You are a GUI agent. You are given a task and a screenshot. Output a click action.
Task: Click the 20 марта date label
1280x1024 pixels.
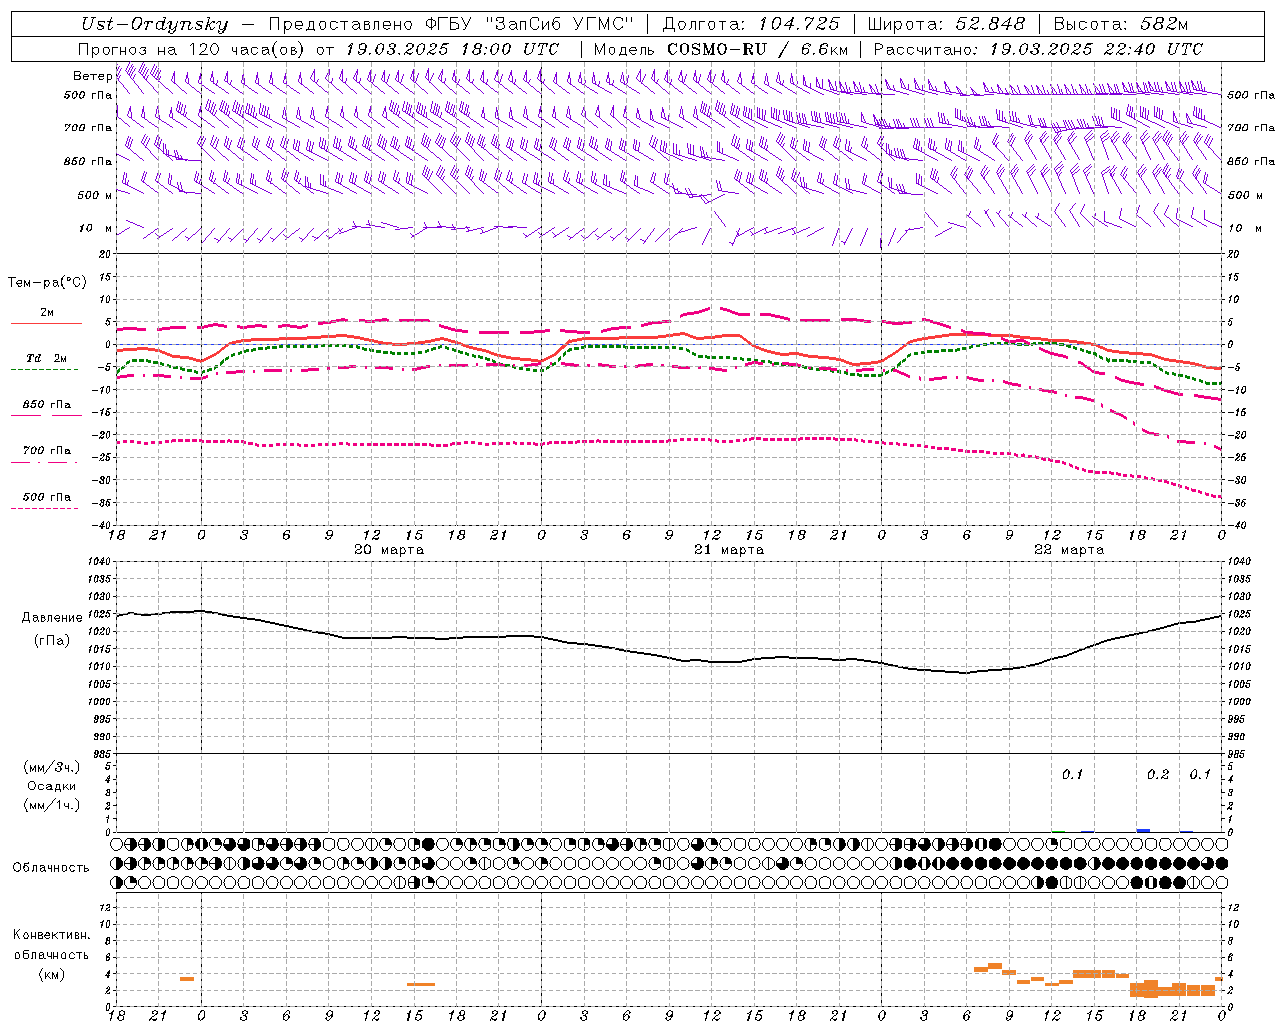pos(389,549)
